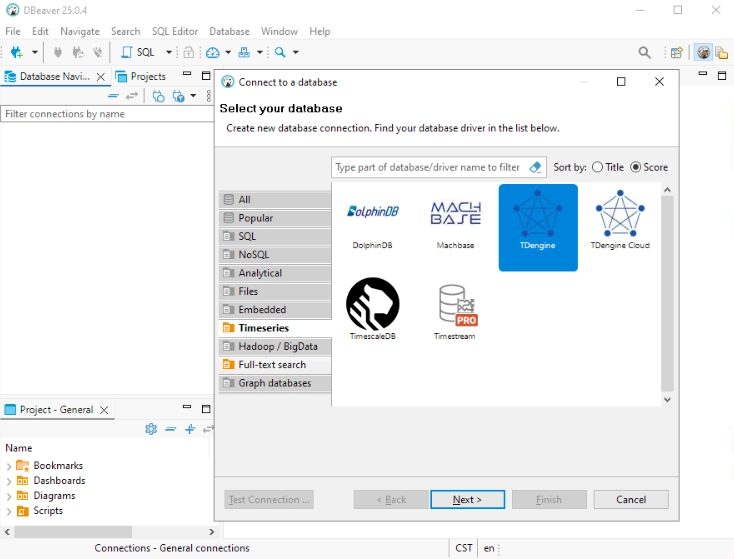Close the Database Navigator tab

tap(101, 77)
